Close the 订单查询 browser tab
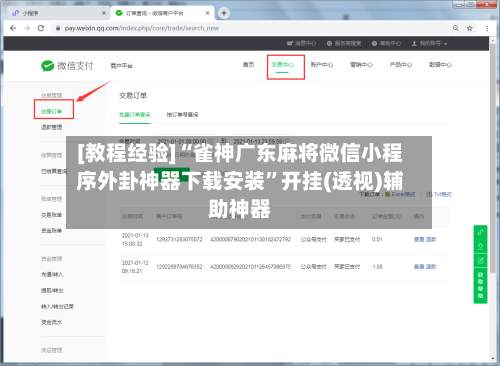This screenshot has height=366, width=500. coord(208,13)
